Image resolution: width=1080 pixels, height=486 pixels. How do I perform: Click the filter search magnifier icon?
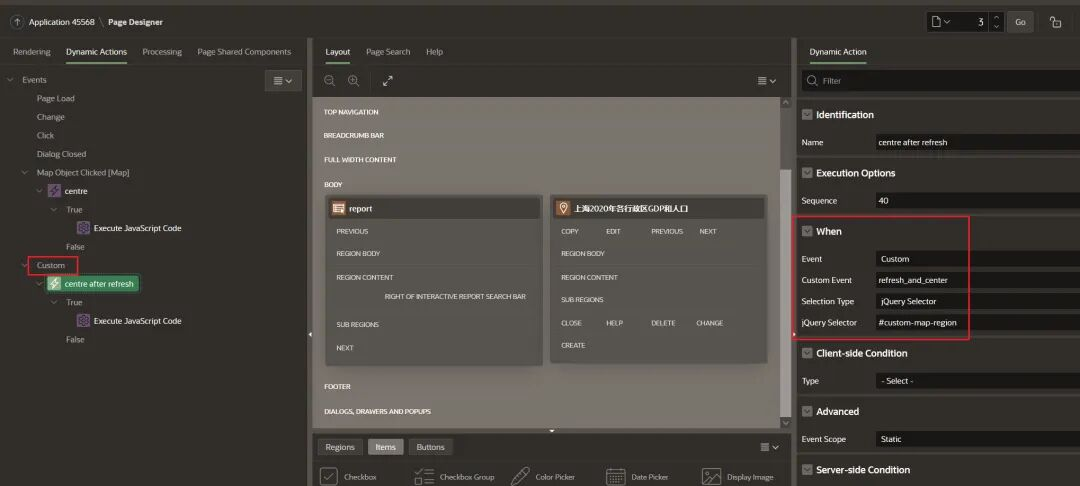pyautogui.click(x=813, y=81)
